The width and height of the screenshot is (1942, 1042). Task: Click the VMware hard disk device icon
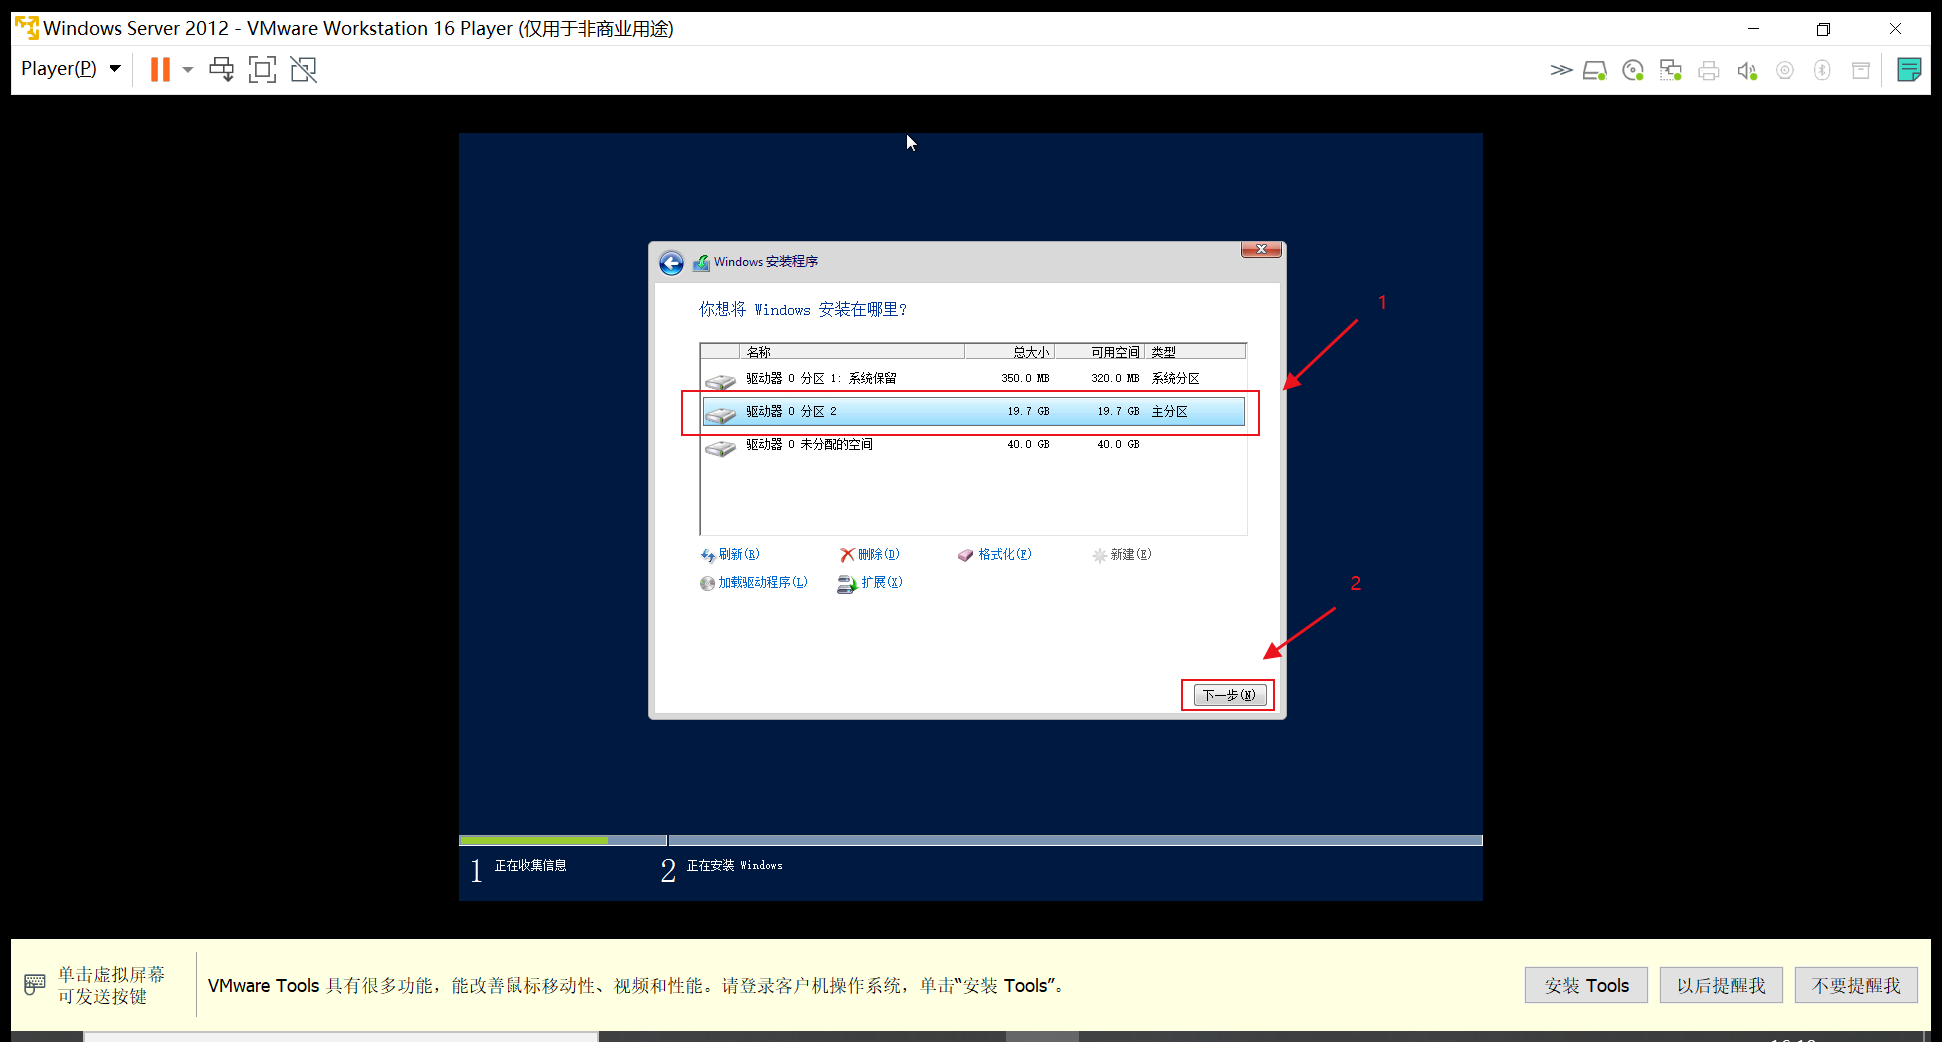1595,69
